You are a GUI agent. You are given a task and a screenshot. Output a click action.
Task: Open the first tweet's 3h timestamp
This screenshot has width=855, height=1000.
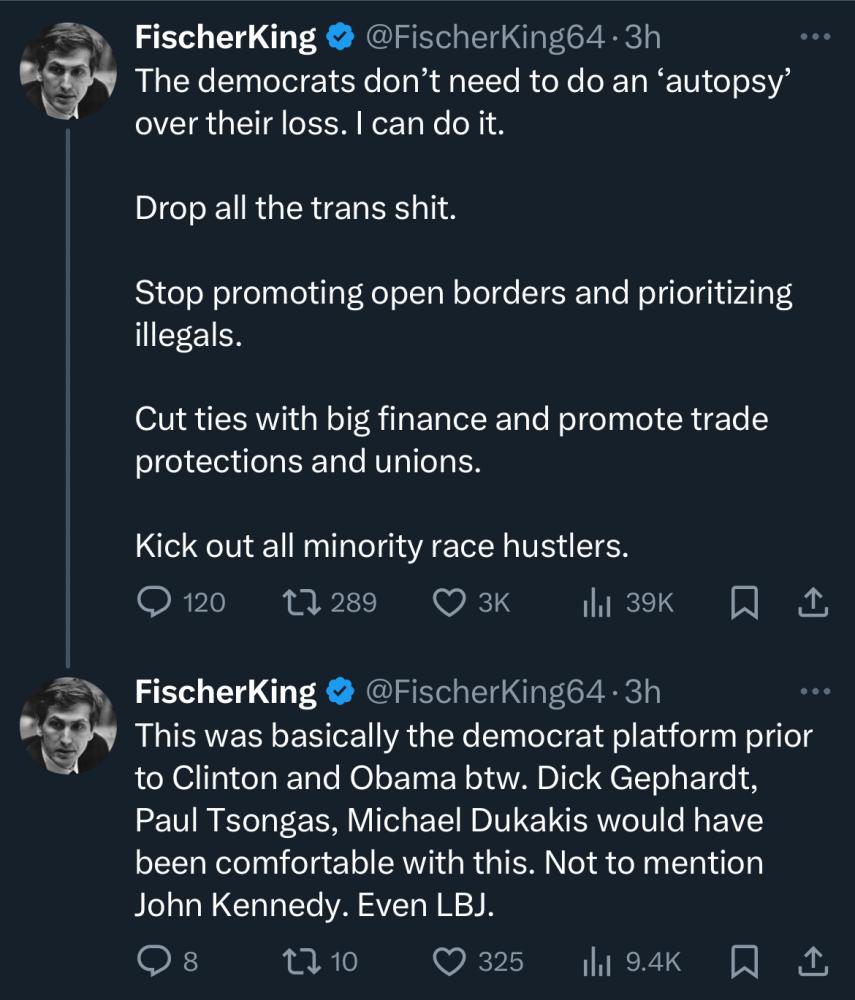642,37
